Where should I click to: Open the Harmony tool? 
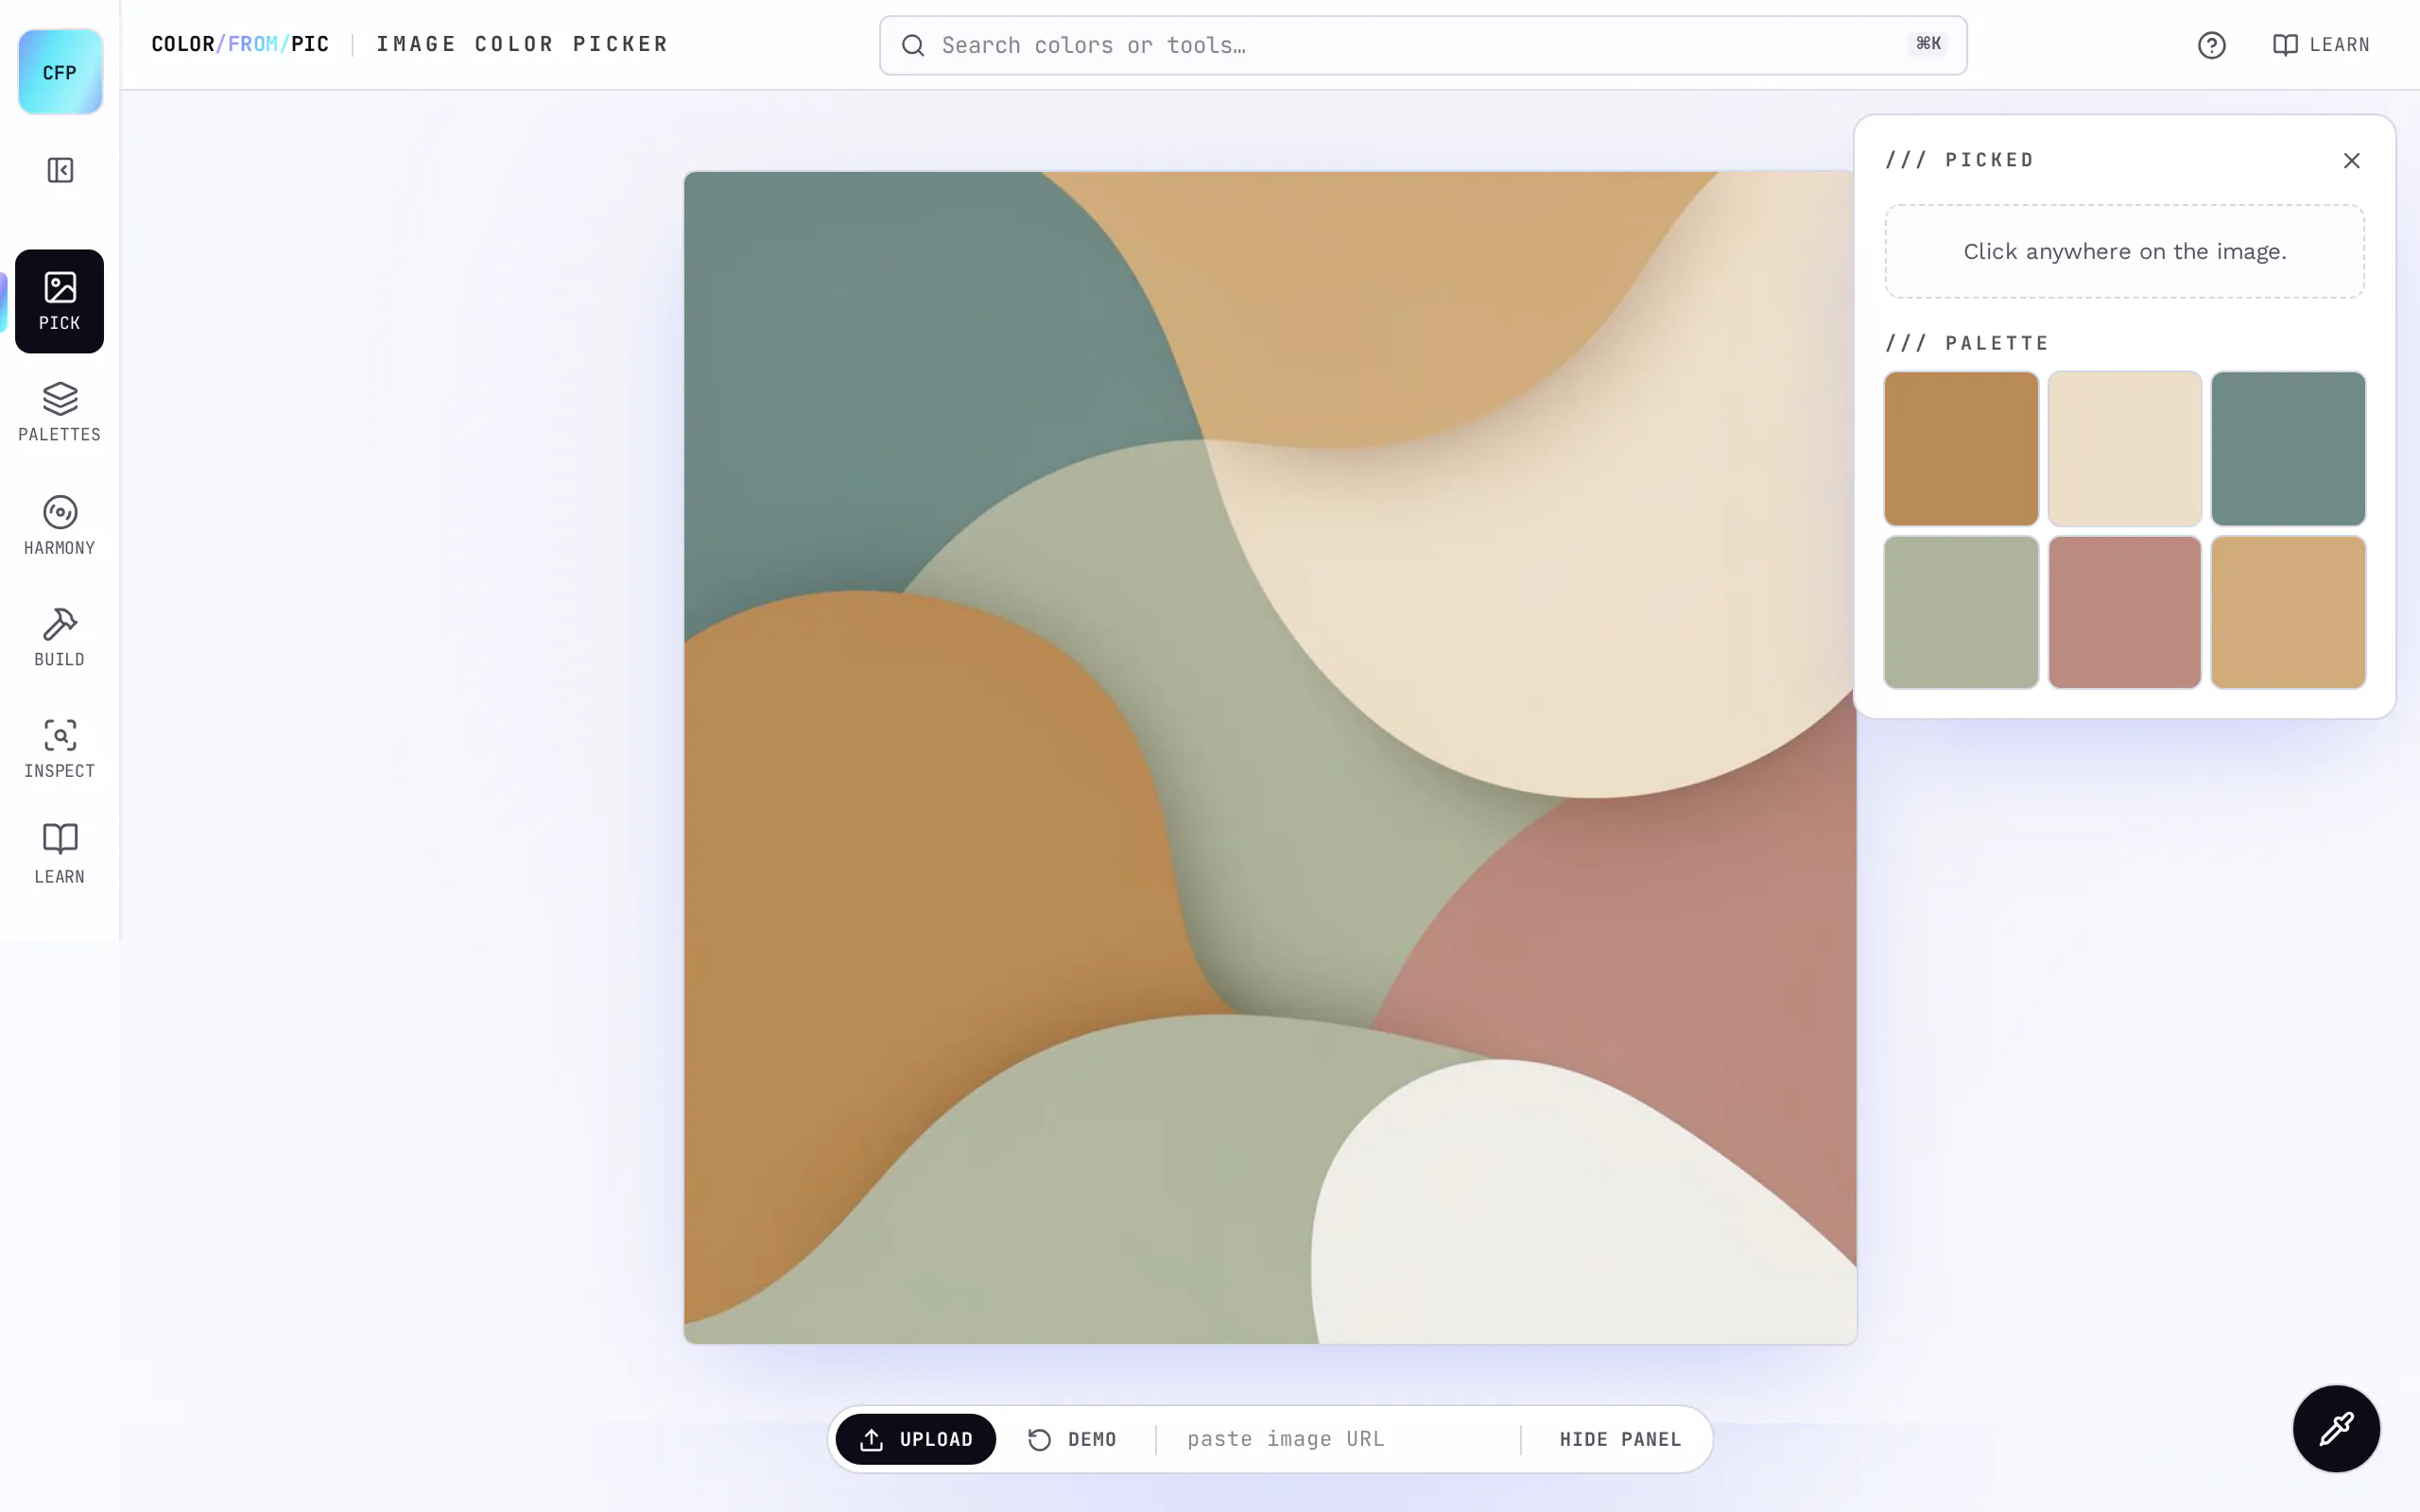59,525
